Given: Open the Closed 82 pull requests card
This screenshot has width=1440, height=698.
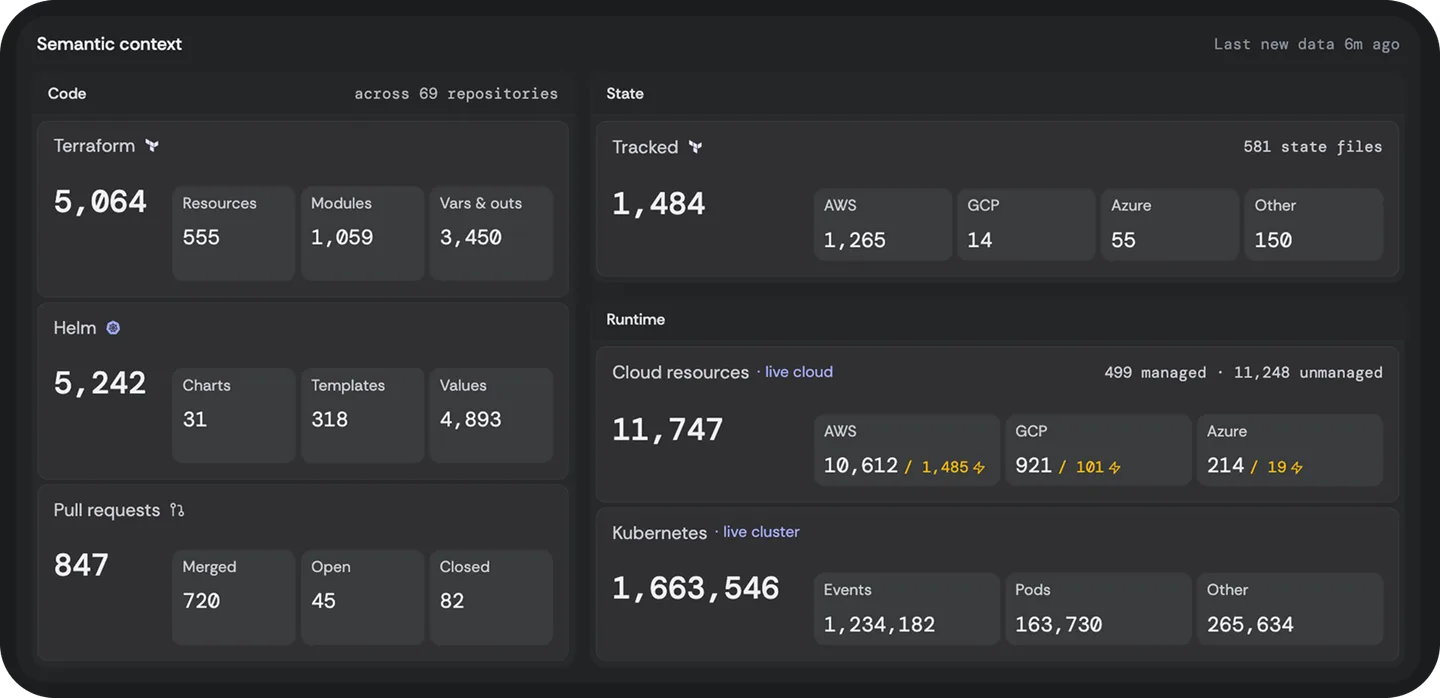Looking at the screenshot, I should click(491, 597).
